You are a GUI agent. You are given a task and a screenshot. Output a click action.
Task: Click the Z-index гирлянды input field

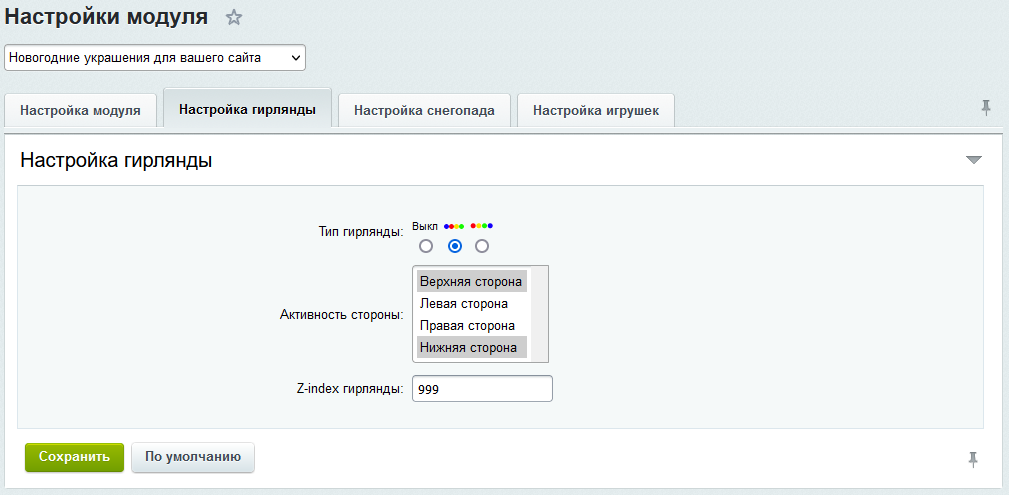tap(481, 389)
